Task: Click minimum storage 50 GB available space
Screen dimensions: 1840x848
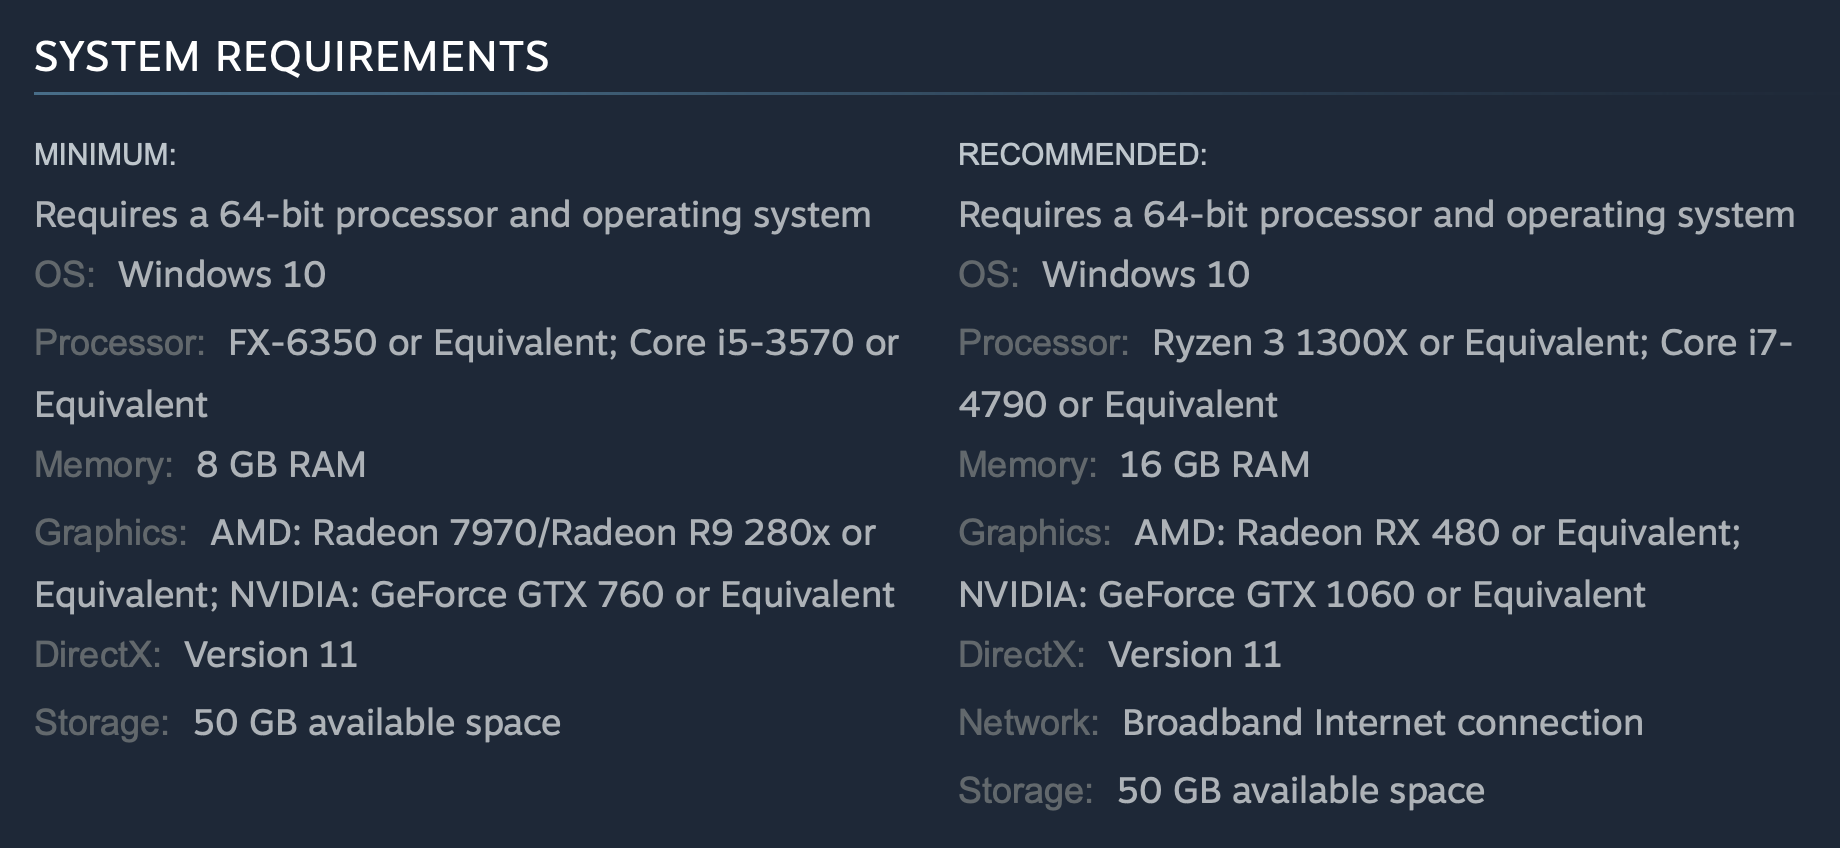Action: [x=376, y=723]
